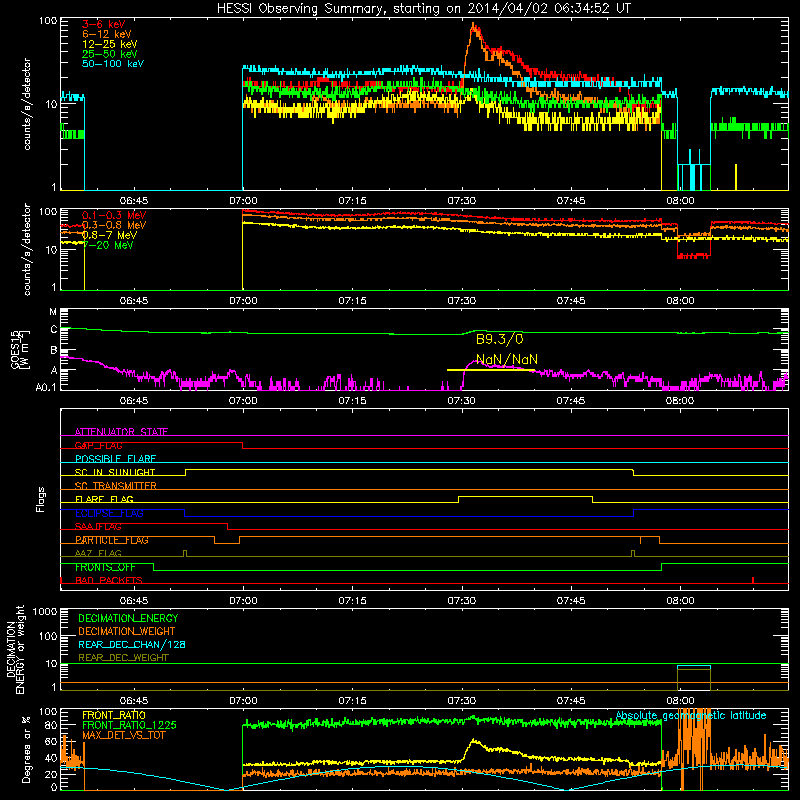
Task: Click the FRONT_RATIO_1225 legend label
Action: pyautogui.click(x=130, y=725)
